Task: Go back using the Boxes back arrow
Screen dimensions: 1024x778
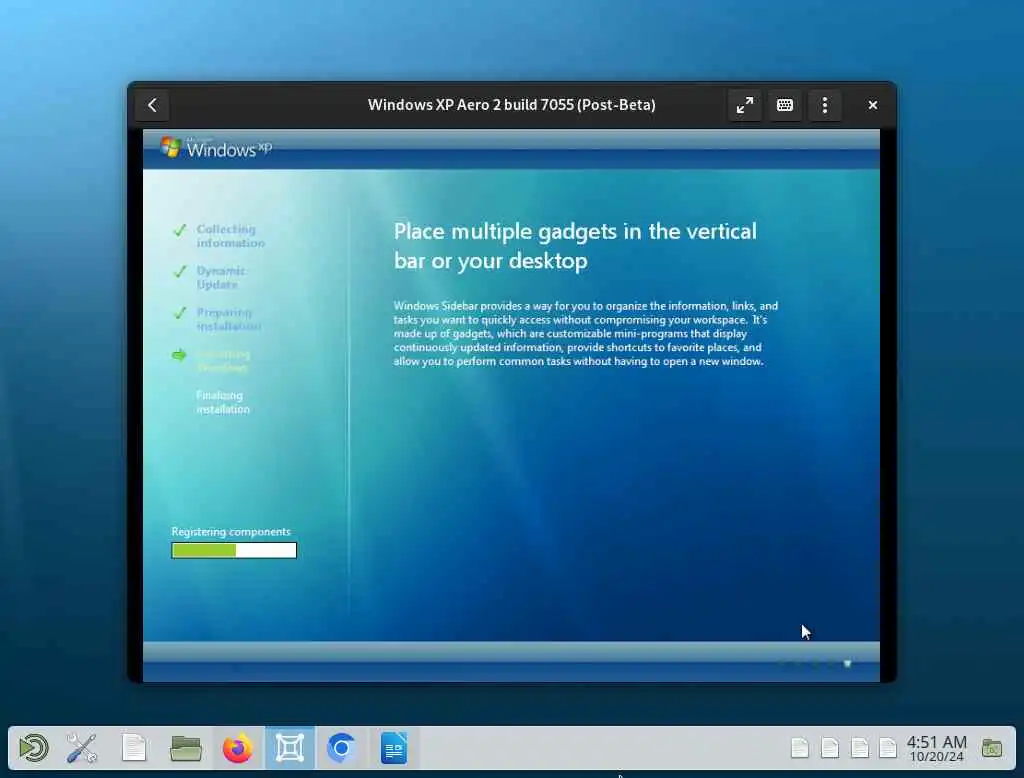Action: 152,105
